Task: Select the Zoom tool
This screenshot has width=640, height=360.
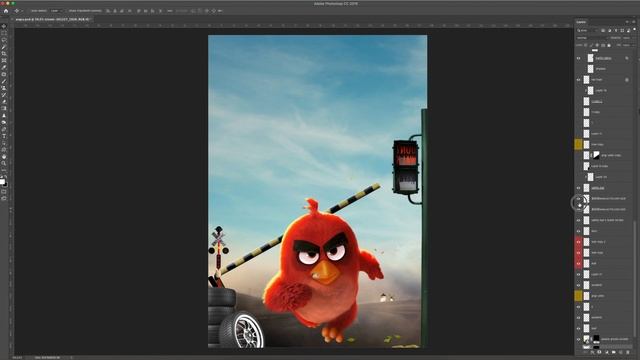Action: 4,163
